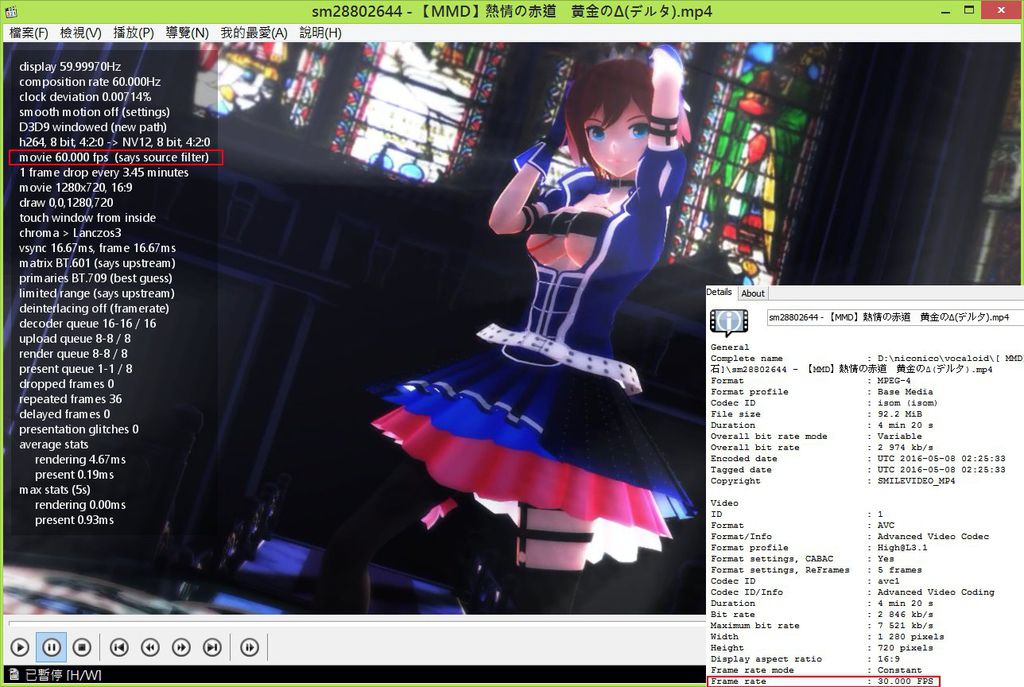Click 'Format profile : High@L3.1' row
Viewport: 1024px width, 687px height.
818,548
